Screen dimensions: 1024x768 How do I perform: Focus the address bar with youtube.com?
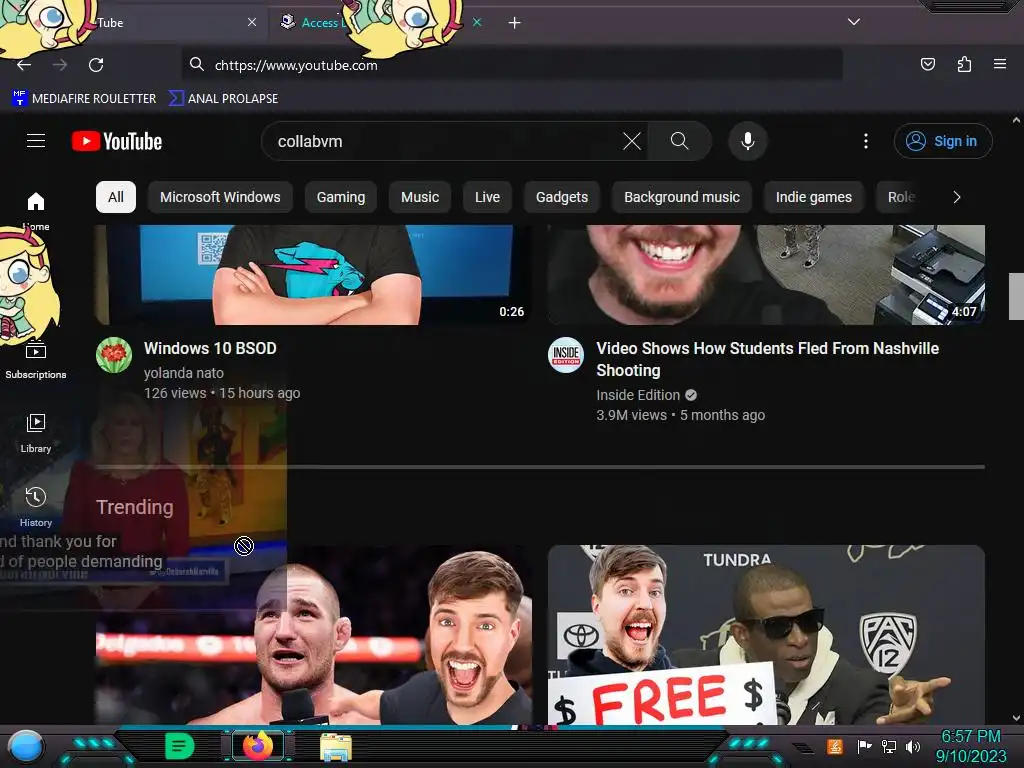(x=512, y=65)
